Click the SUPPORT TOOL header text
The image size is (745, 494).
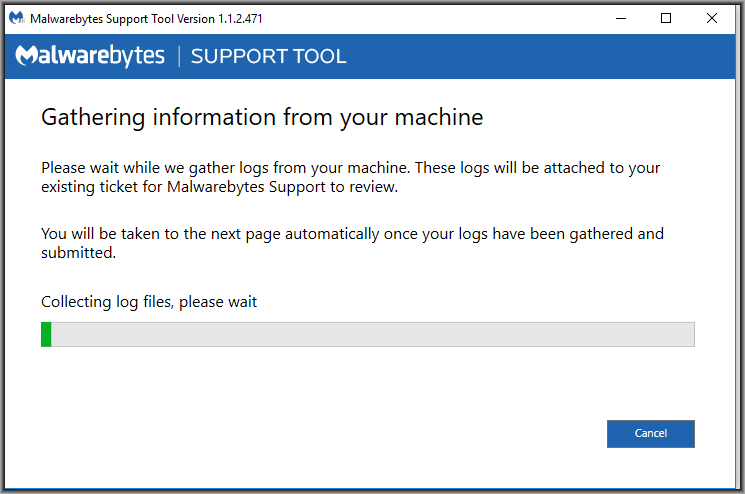(268, 56)
